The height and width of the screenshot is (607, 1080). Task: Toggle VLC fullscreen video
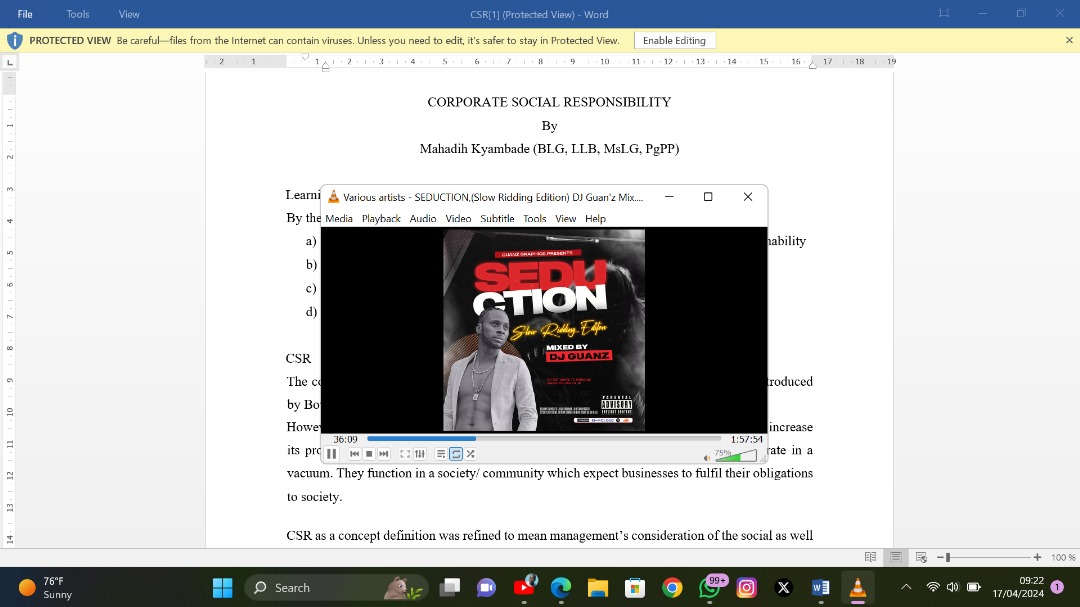click(x=405, y=454)
